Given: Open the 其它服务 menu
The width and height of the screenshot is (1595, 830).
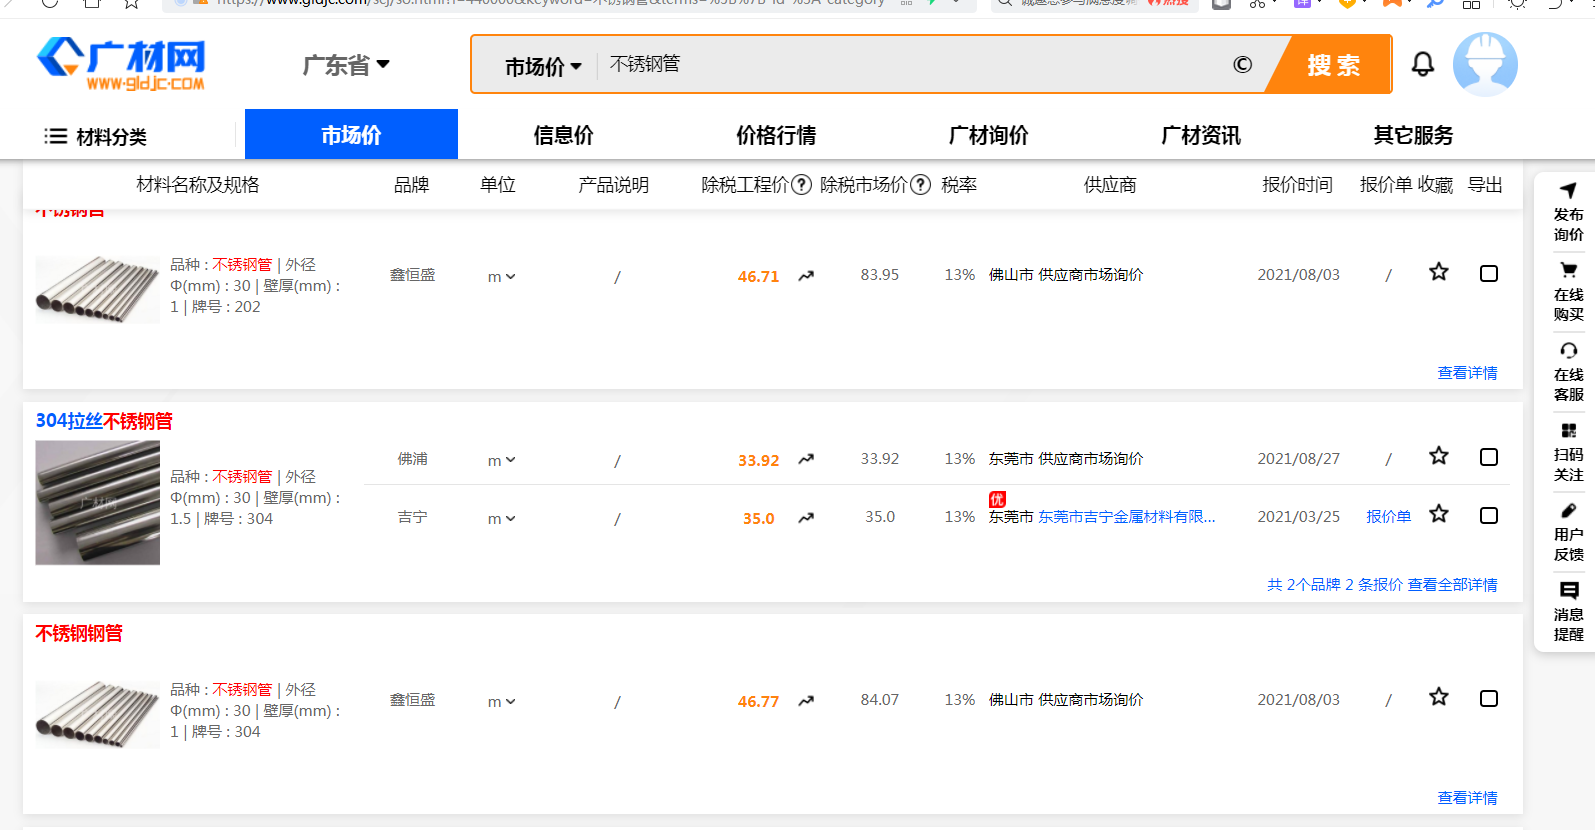Looking at the screenshot, I should (x=1413, y=135).
